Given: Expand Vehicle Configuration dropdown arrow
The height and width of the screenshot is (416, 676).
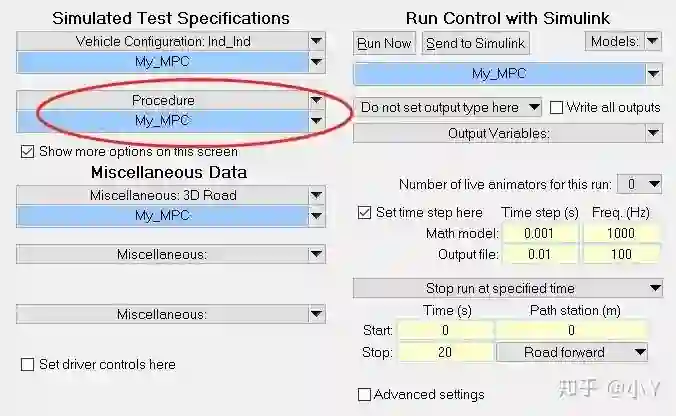Looking at the screenshot, I should coord(316,41).
